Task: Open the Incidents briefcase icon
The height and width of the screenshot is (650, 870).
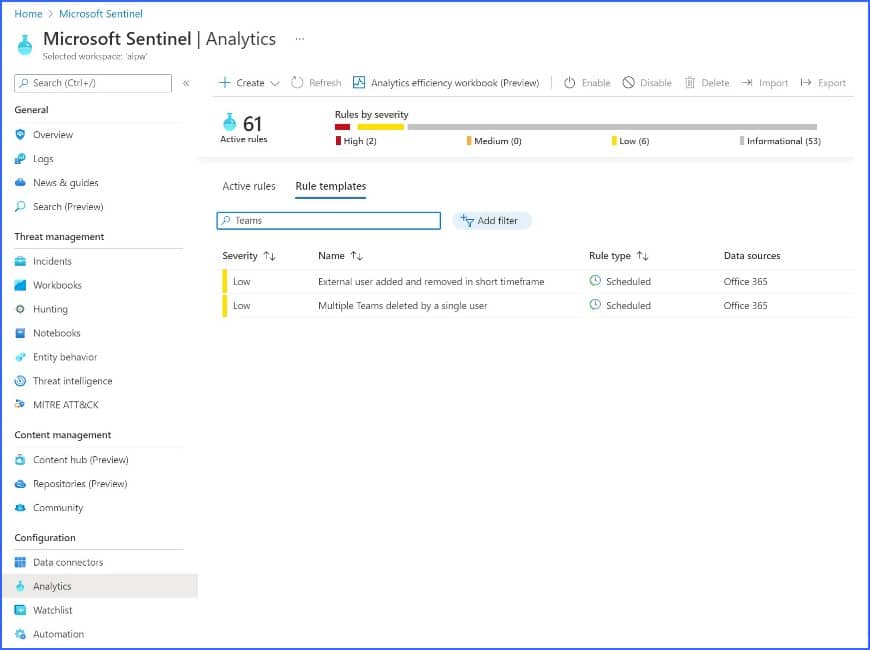Action: 21,261
